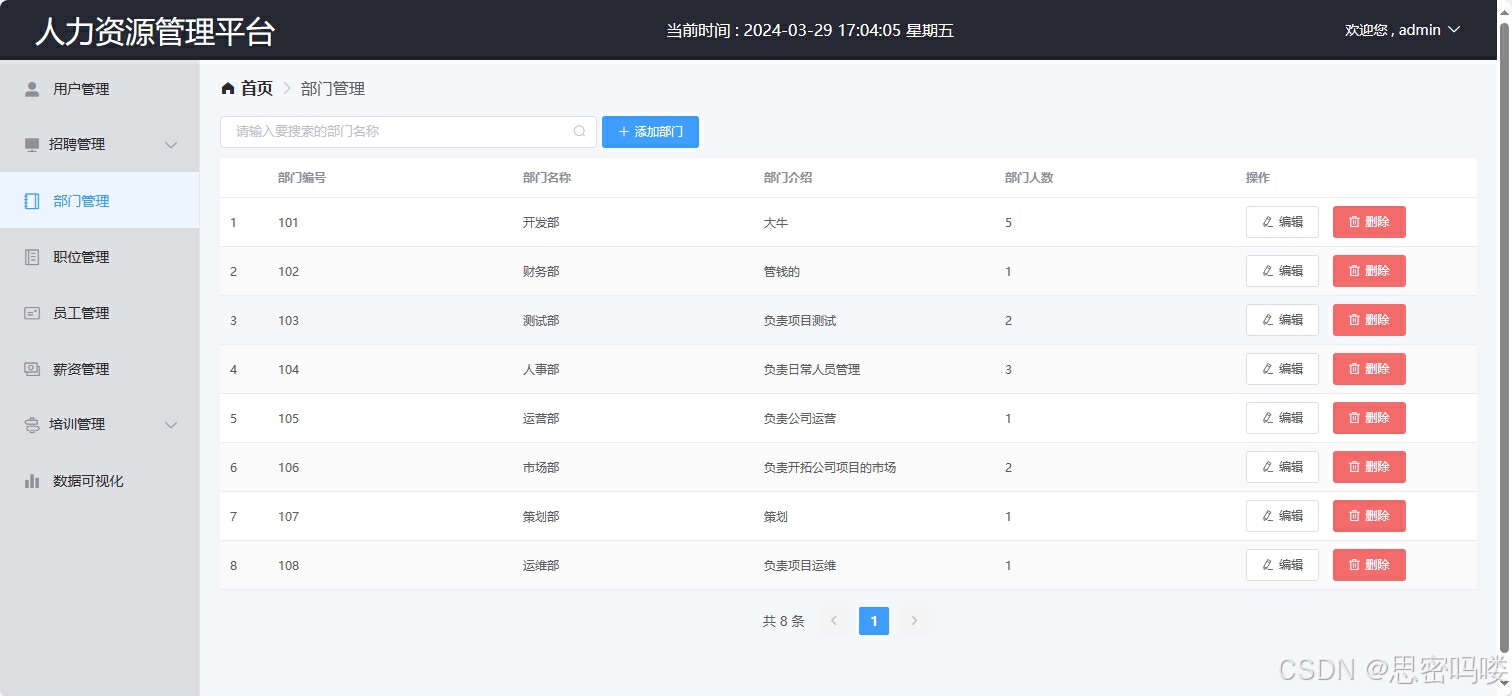Screen dimensions: 1512x696
Task: Open 薪资管理 menu item
Action: pyautogui.click(x=100, y=369)
